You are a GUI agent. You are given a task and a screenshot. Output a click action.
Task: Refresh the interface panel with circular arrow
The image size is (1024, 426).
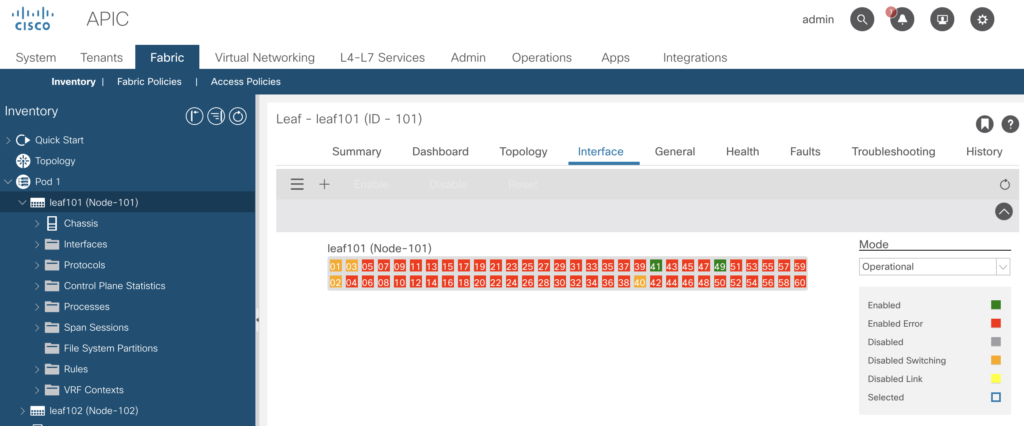tap(1004, 185)
